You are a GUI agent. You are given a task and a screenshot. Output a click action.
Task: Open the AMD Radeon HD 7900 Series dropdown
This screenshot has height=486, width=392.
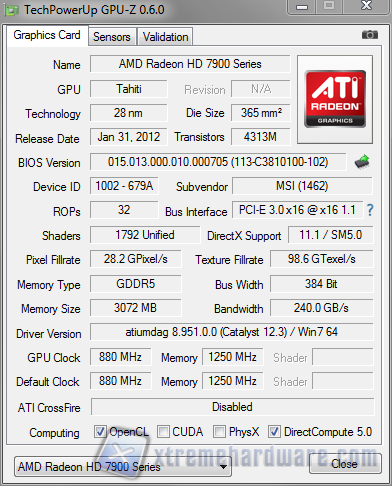click(123, 467)
